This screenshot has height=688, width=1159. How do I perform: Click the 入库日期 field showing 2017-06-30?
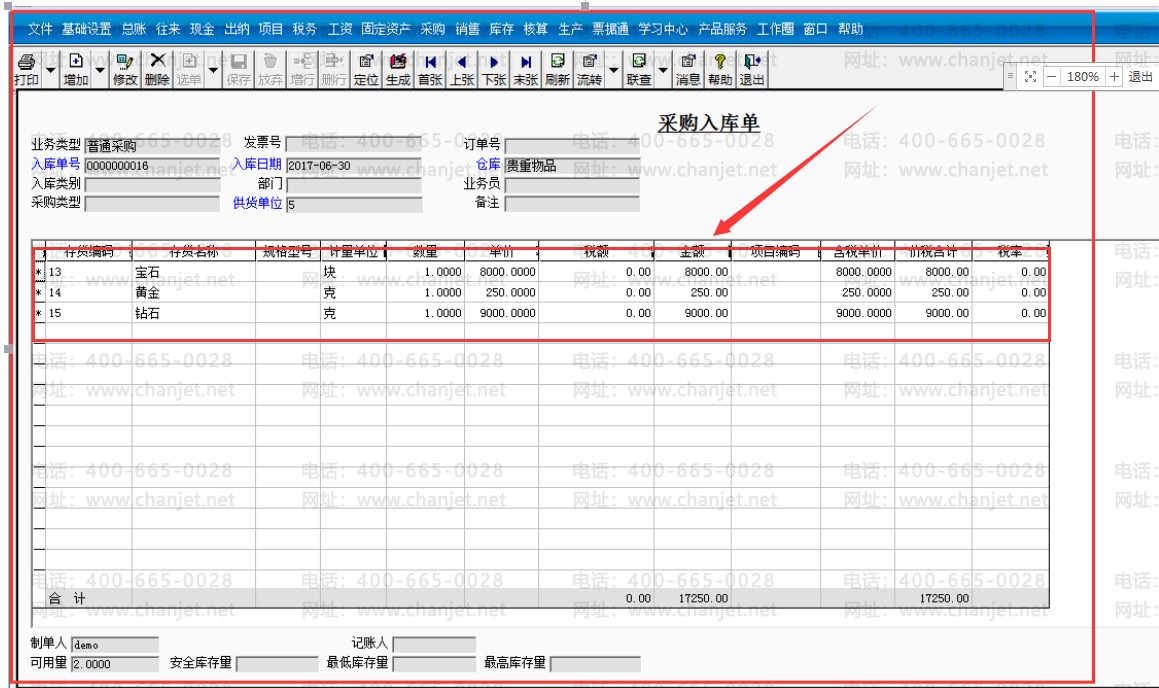click(x=353, y=166)
